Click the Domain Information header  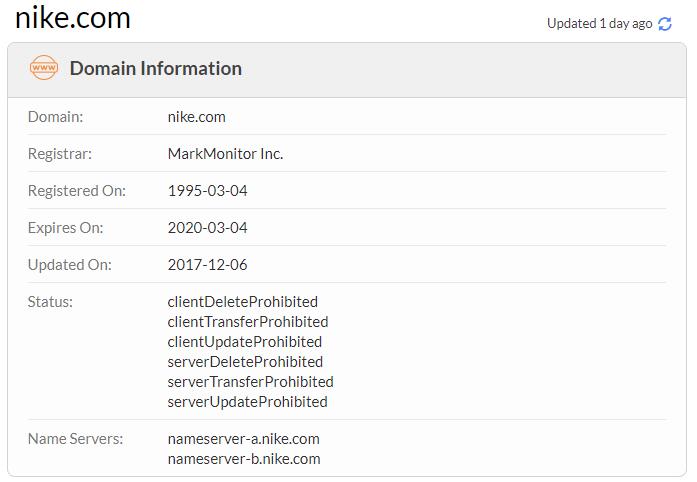tap(156, 68)
